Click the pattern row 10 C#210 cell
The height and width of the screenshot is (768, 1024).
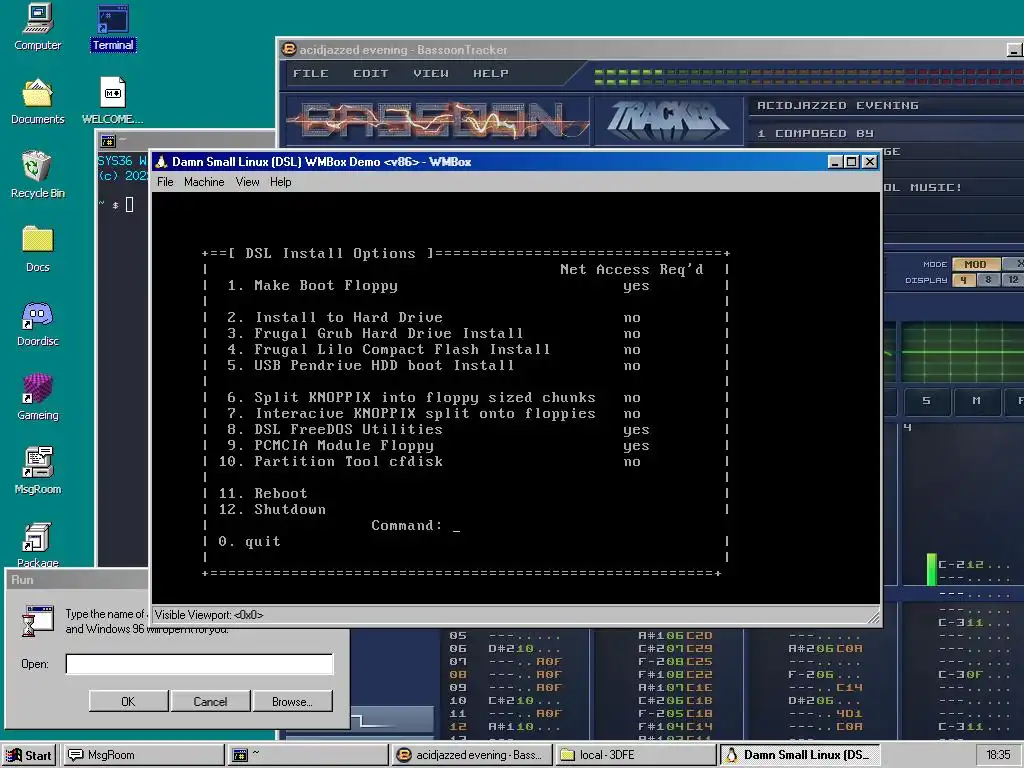tap(524, 701)
